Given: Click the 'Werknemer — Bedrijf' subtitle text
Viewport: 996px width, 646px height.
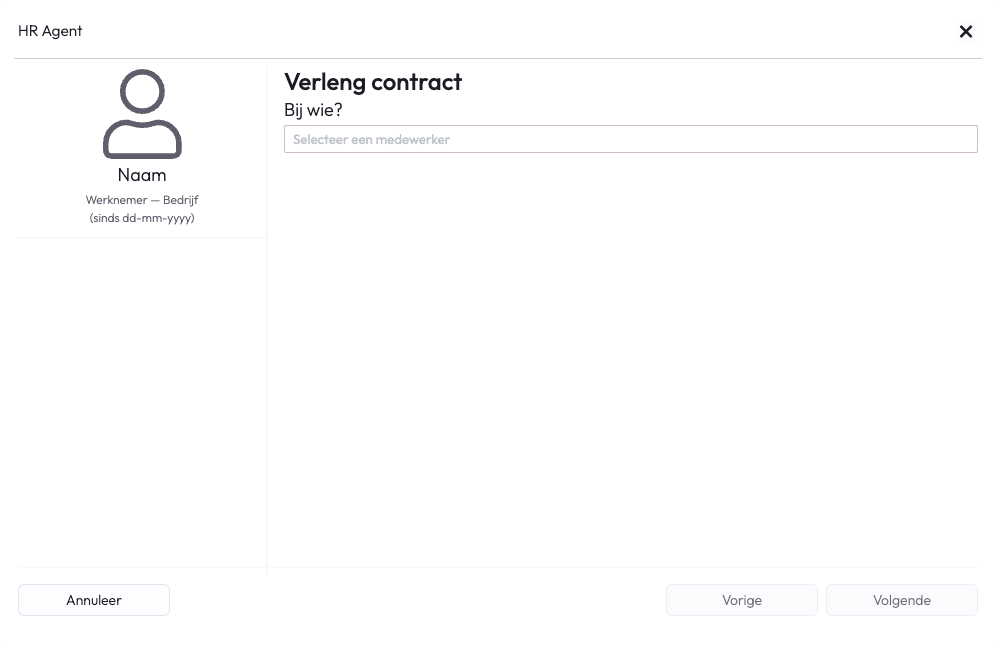Looking at the screenshot, I should coord(142,199).
